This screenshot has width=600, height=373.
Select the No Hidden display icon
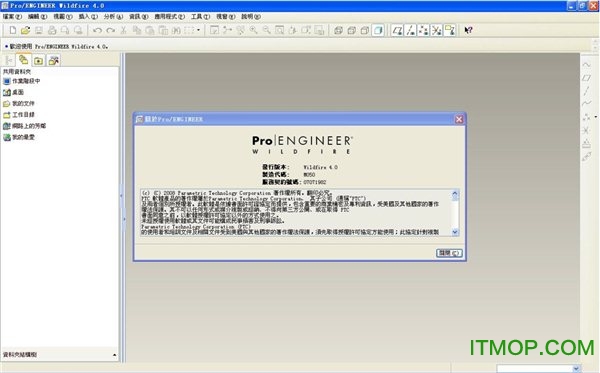point(365,30)
